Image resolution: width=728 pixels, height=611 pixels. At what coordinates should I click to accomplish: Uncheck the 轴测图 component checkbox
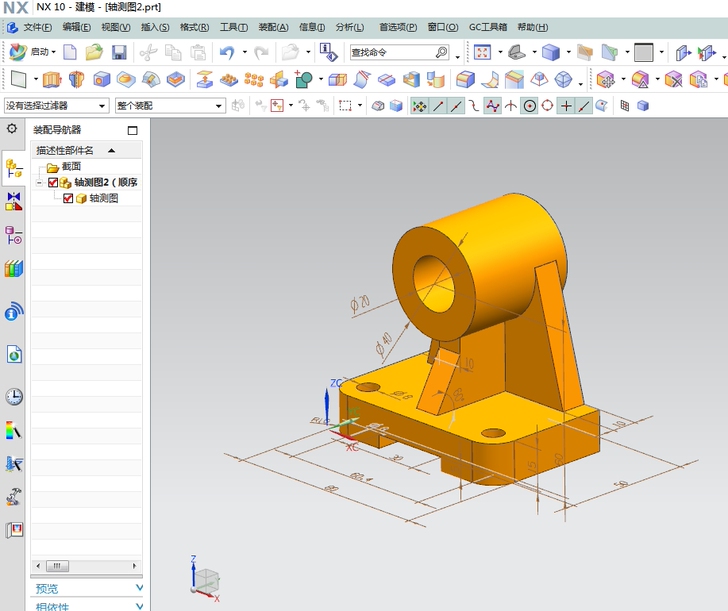pyautogui.click(x=68, y=199)
